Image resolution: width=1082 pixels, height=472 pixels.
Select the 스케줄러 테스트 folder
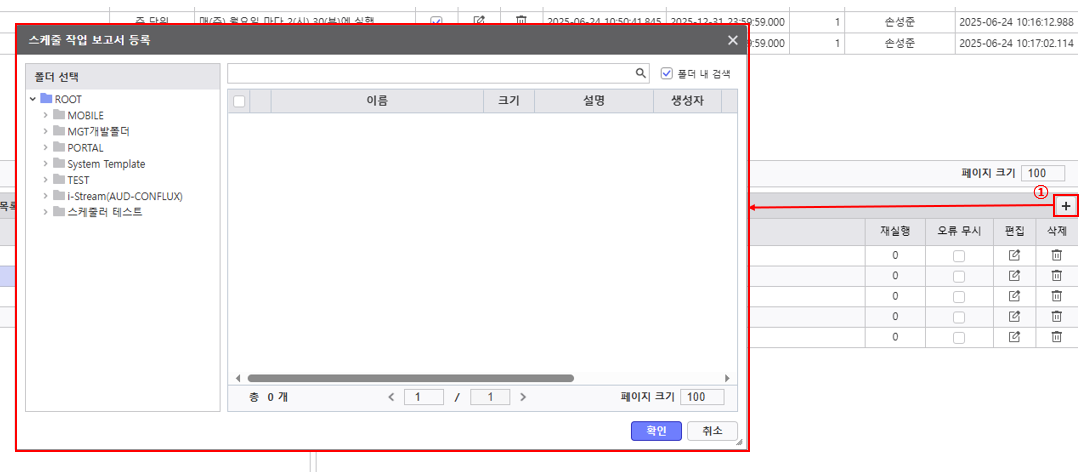(x=104, y=212)
